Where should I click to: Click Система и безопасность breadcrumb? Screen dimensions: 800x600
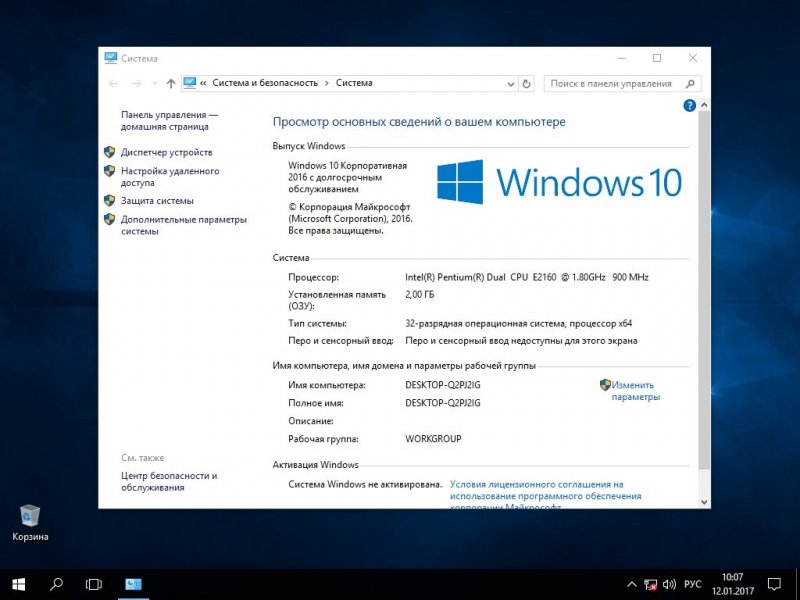click(x=265, y=83)
